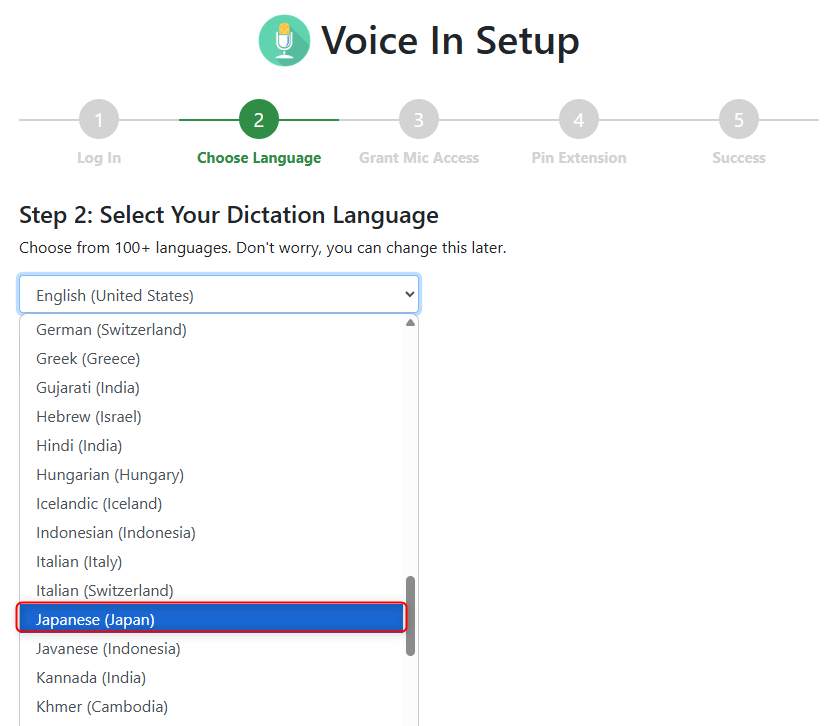
Task: Select Kannada (India) from the dropdown
Action: [212, 678]
